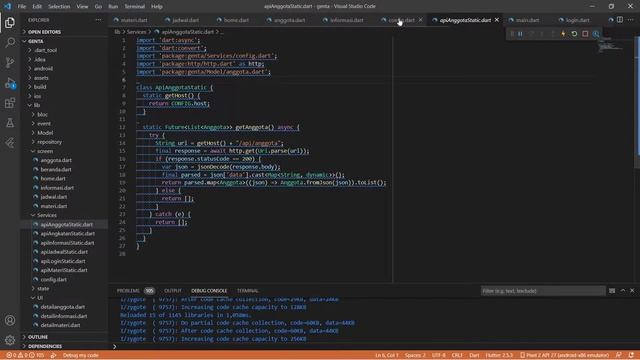Open the Manage gear icon
This screenshot has height=360, width=640.
point(10,340)
